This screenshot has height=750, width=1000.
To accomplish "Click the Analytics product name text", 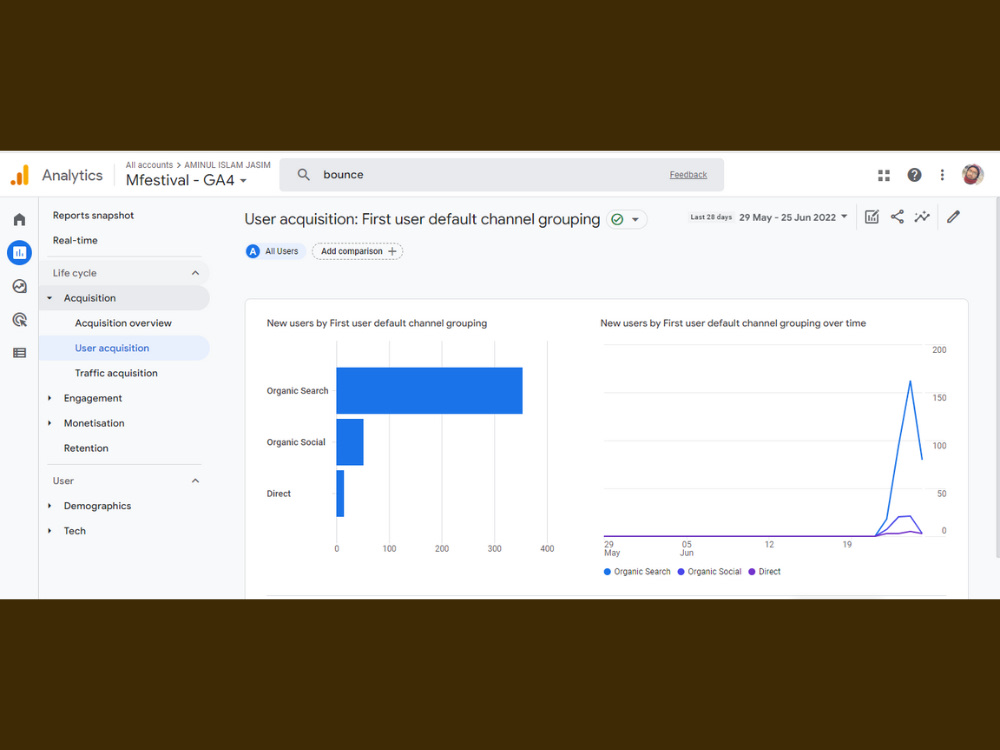I will [x=72, y=175].
